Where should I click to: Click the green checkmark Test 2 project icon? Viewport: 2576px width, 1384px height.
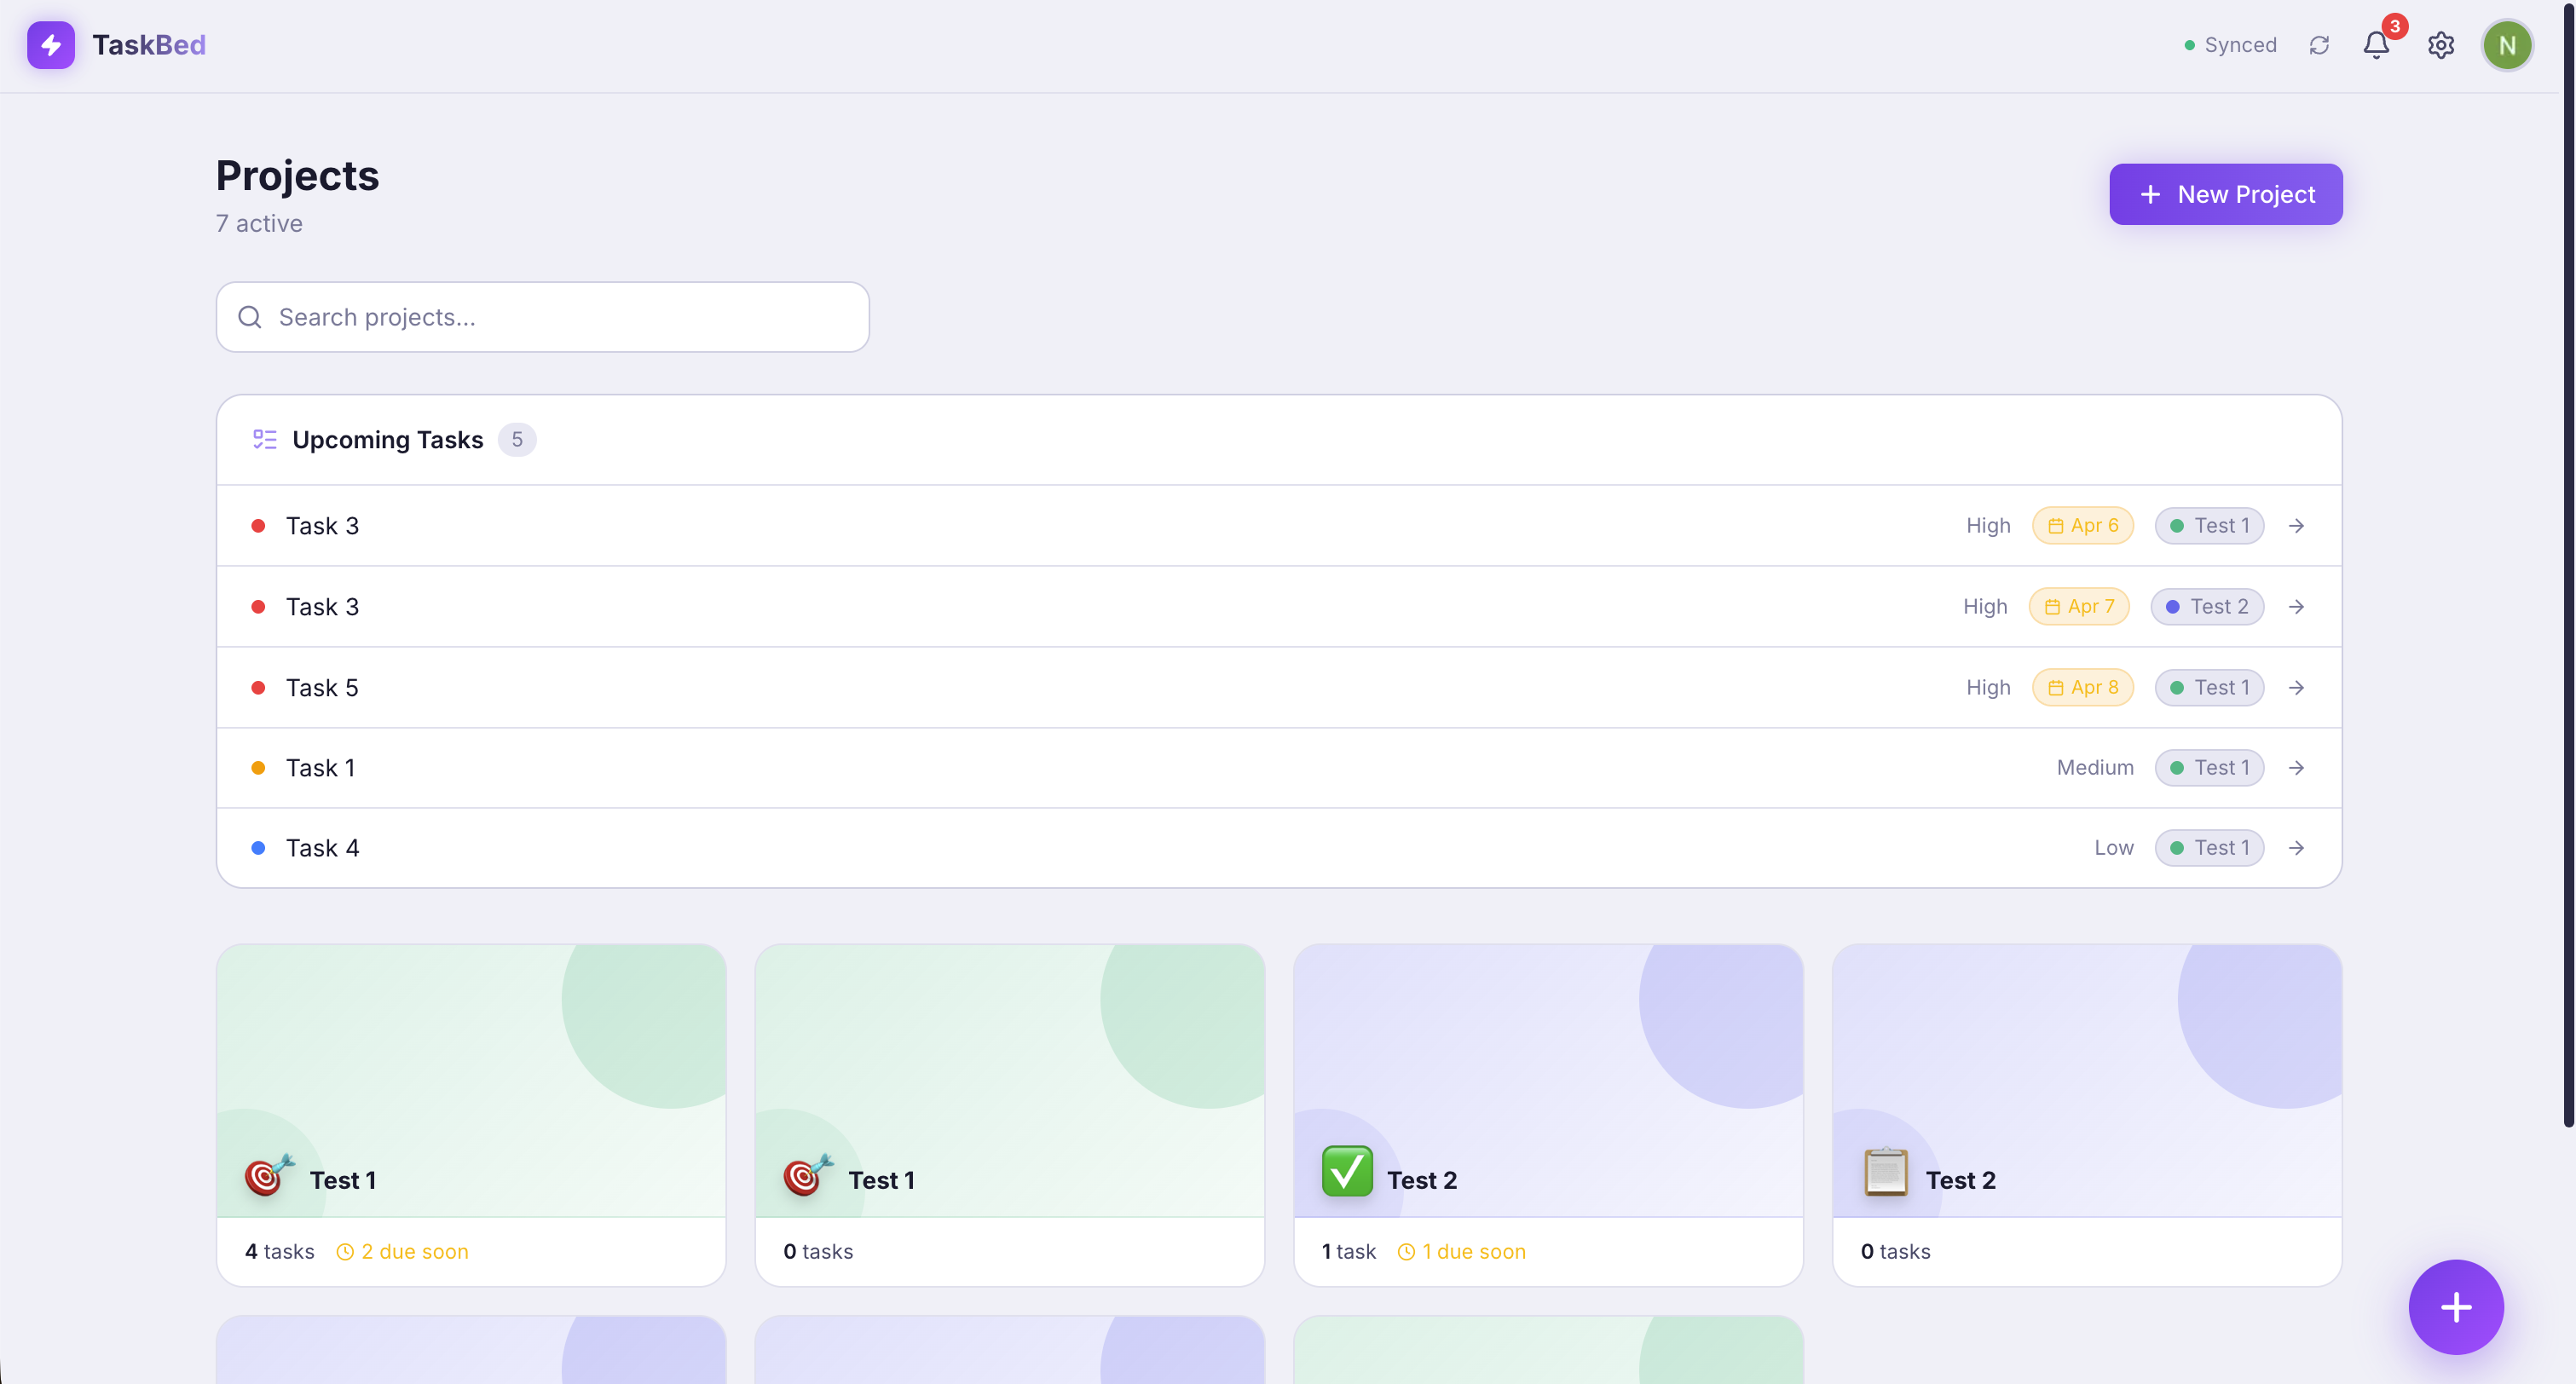pyautogui.click(x=1347, y=1172)
